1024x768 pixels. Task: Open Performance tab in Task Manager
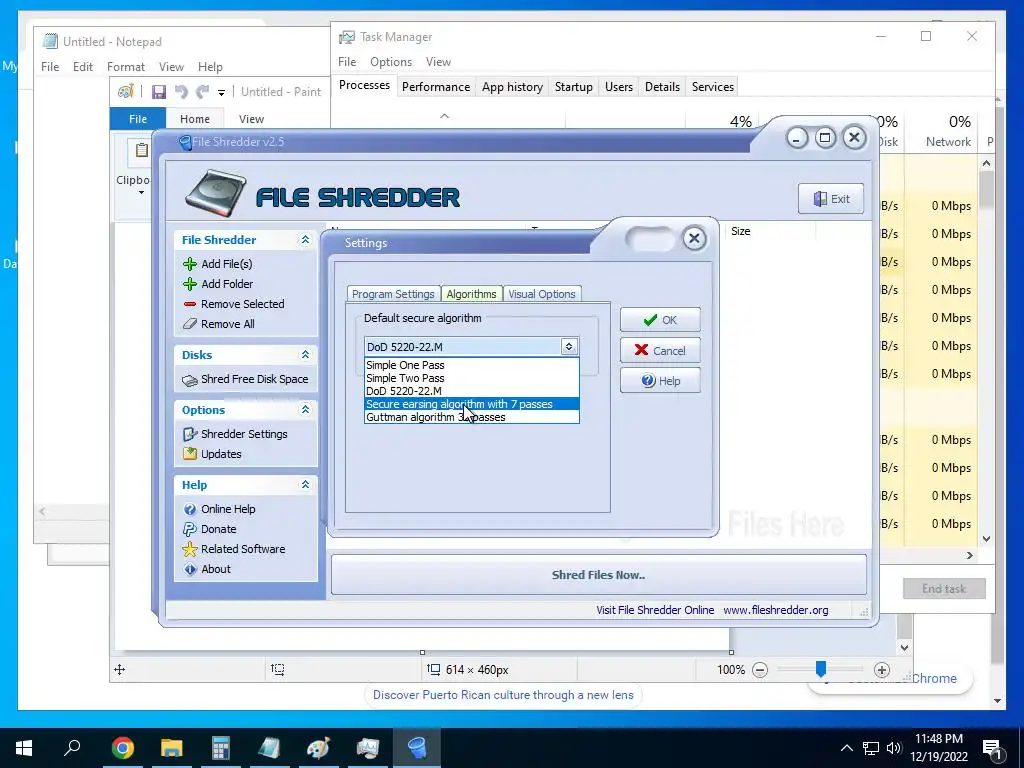pyautogui.click(x=436, y=87)
